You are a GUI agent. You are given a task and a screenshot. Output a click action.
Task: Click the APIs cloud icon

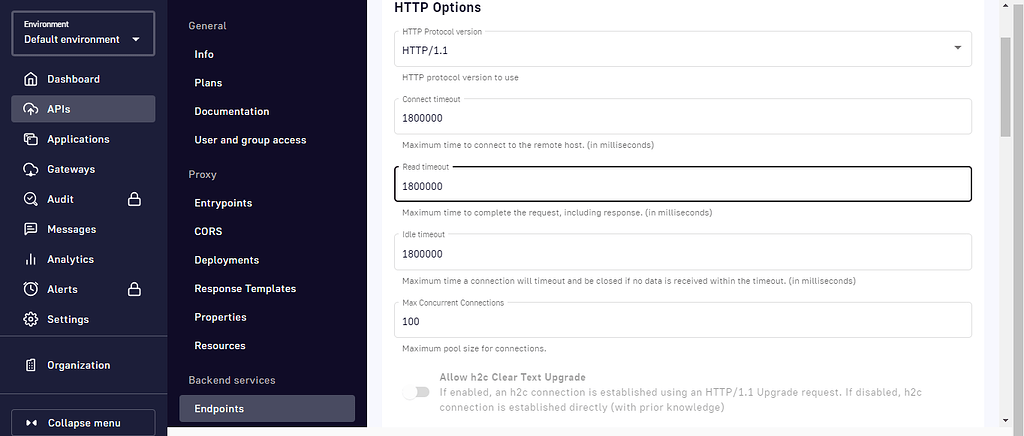[31, 109]
